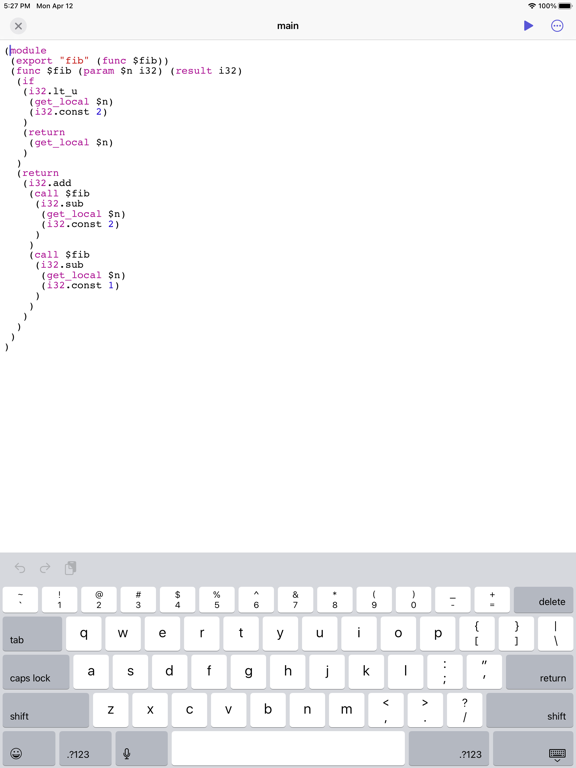Click "i32.add" instruction
The image size is (576, 768).
click(50, 183)
